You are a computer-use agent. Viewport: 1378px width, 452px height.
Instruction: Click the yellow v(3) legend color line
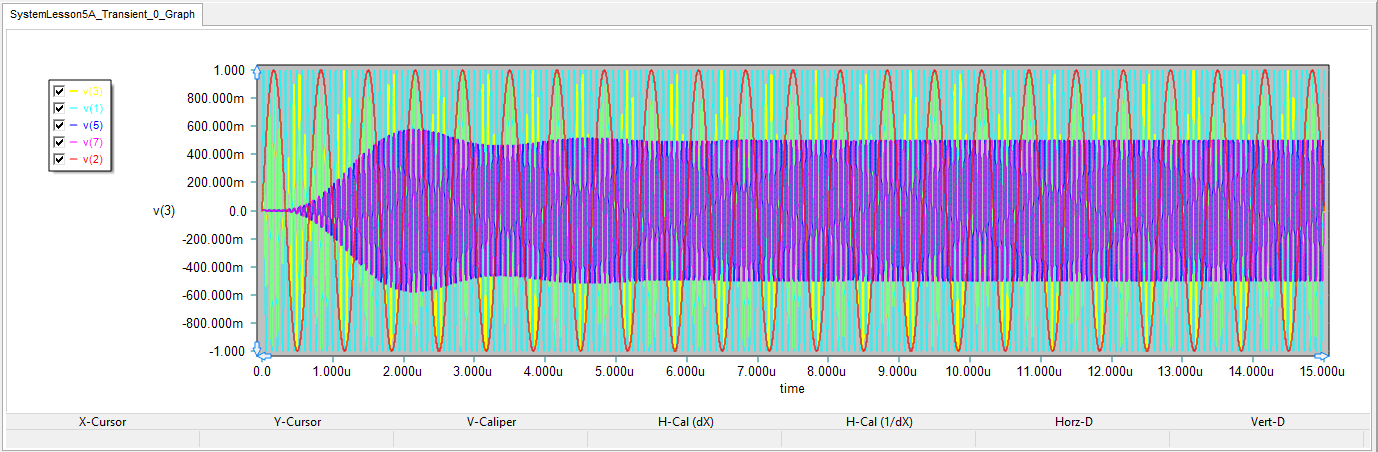pyautogui.click(x=74, y=91)
